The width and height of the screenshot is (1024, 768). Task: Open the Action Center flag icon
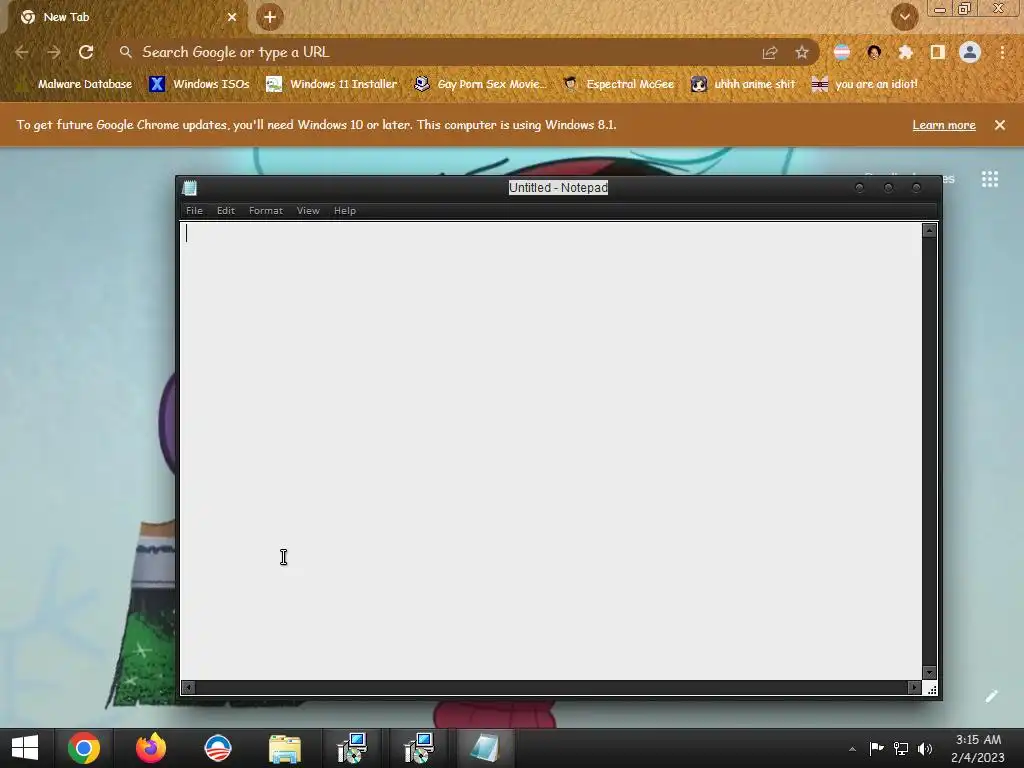point(876,748)
